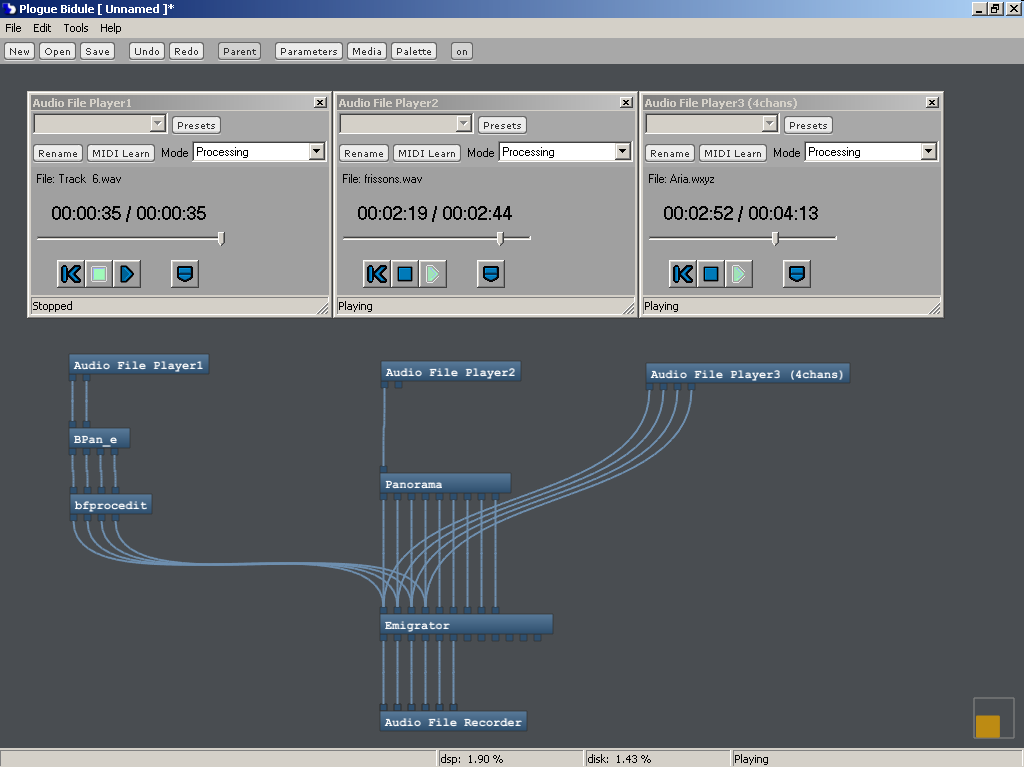Image resolution: width=1024 pixels, height=768 pixels.
Task: Click the Save toolbar button
Action: pos(97,52)
